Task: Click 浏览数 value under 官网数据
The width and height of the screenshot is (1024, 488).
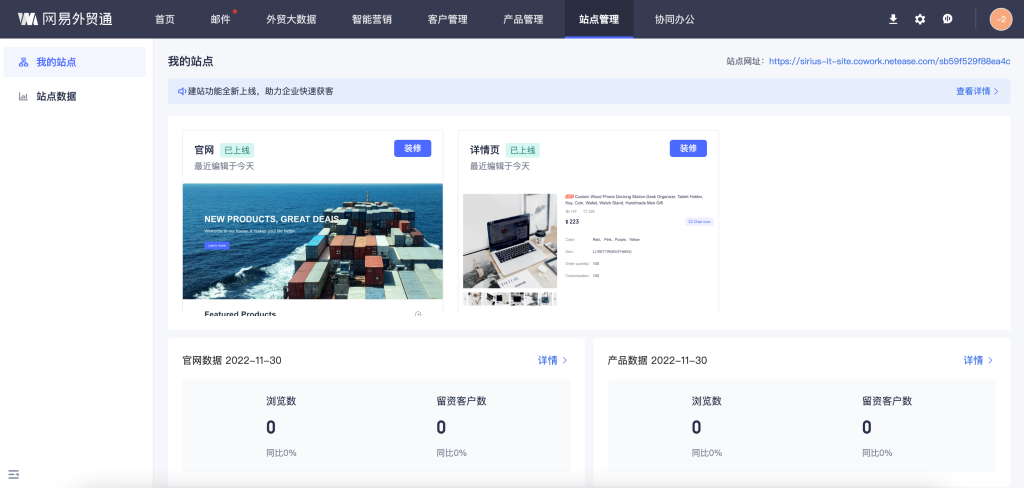Action: [271, 428]
